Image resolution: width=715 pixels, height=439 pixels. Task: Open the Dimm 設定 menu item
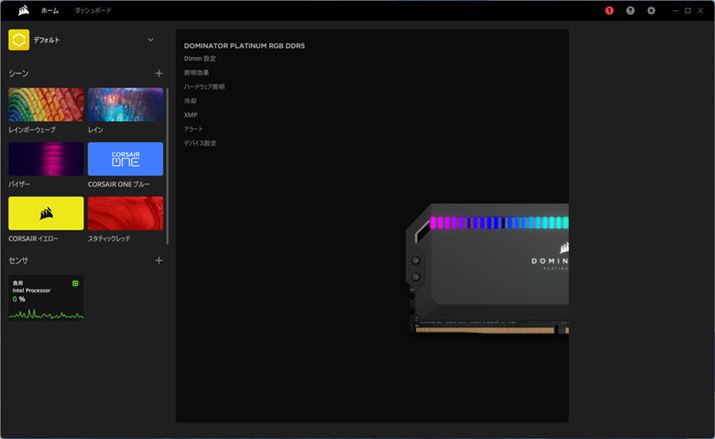200,59
